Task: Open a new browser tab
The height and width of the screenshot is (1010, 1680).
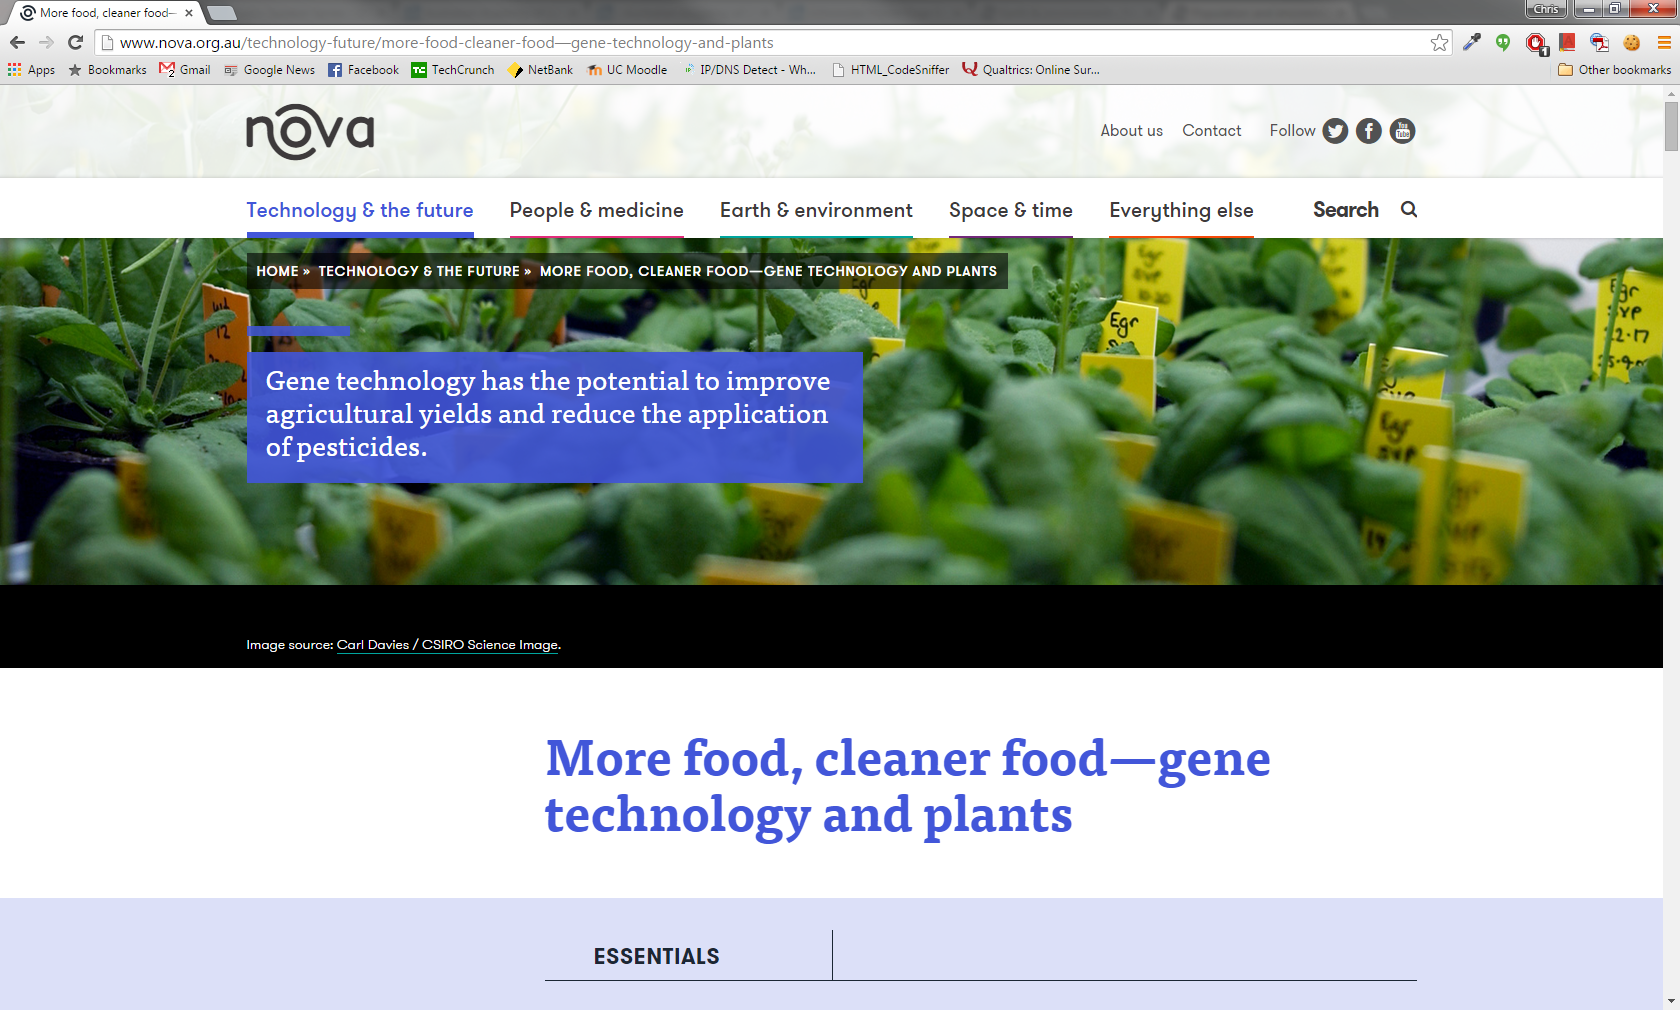Action: (x=222, y=13)
